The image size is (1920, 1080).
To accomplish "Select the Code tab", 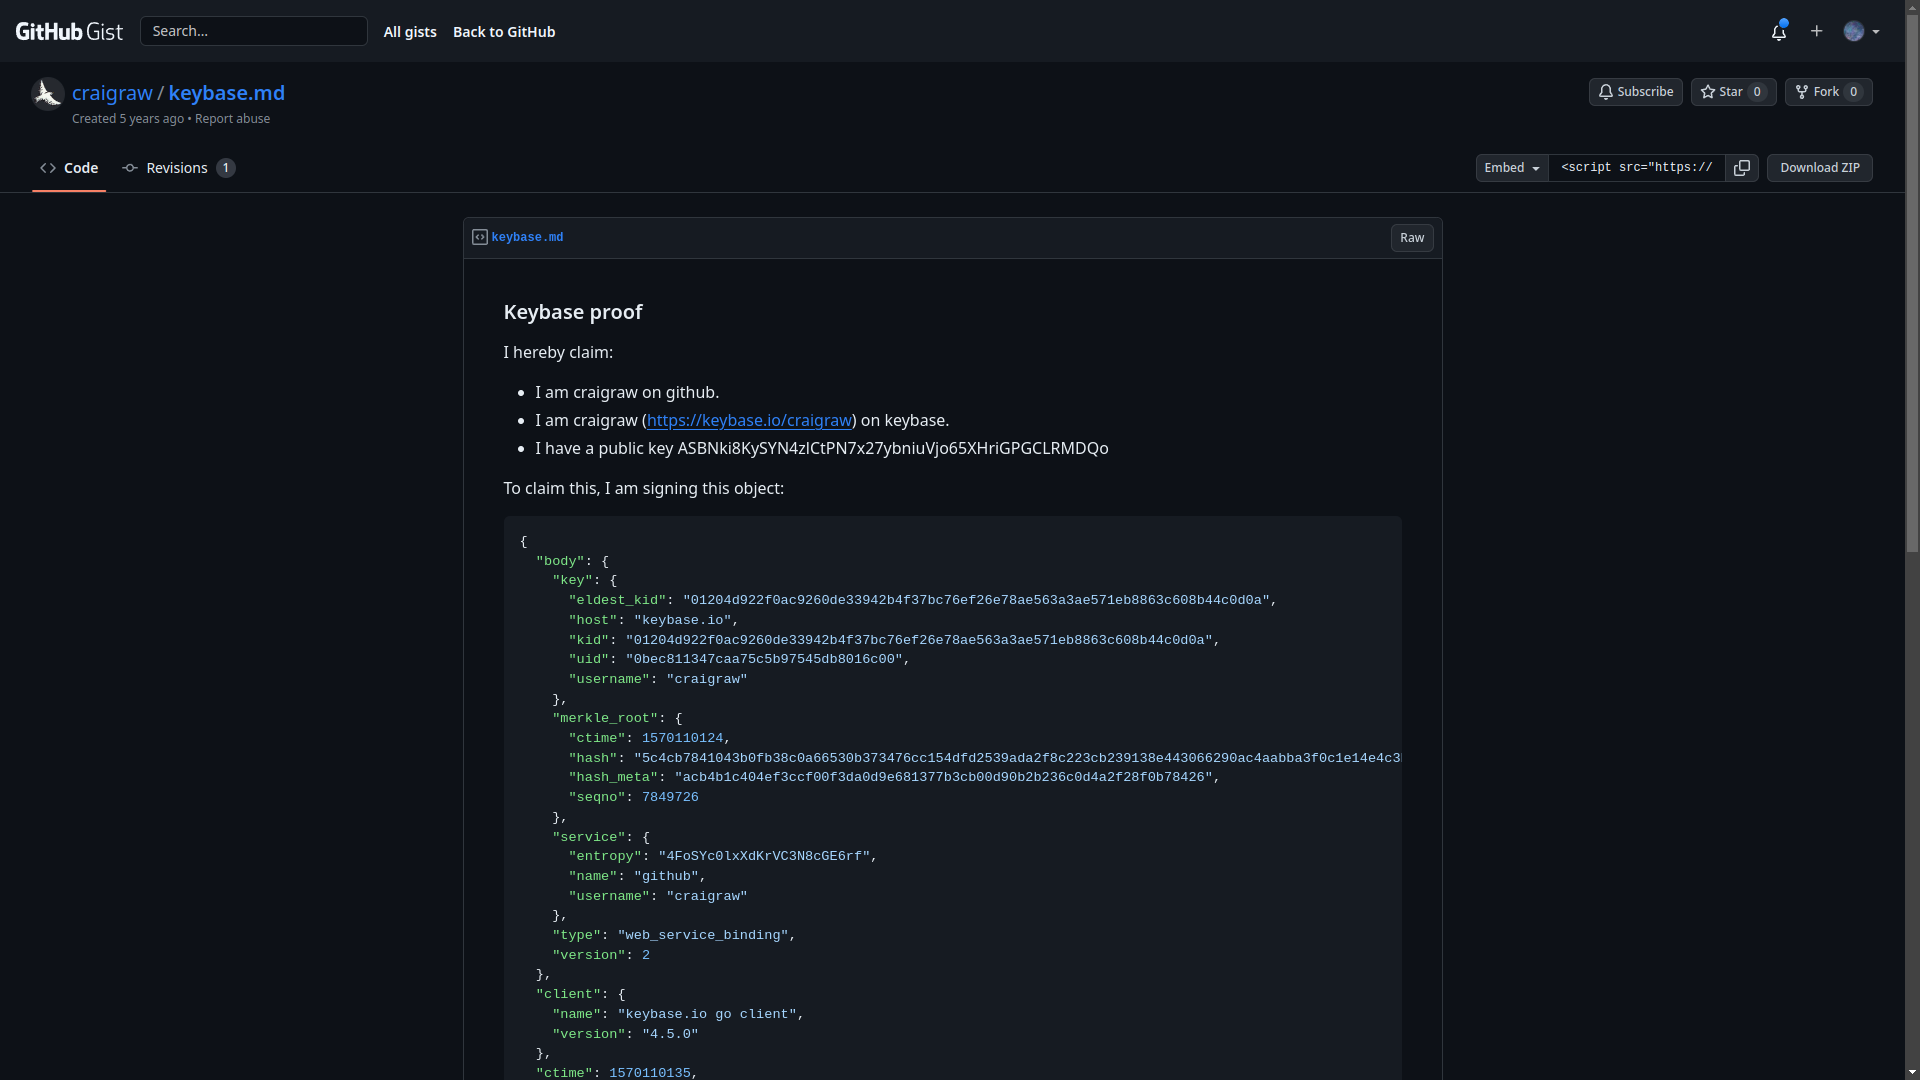I will (x=69, y=168).
